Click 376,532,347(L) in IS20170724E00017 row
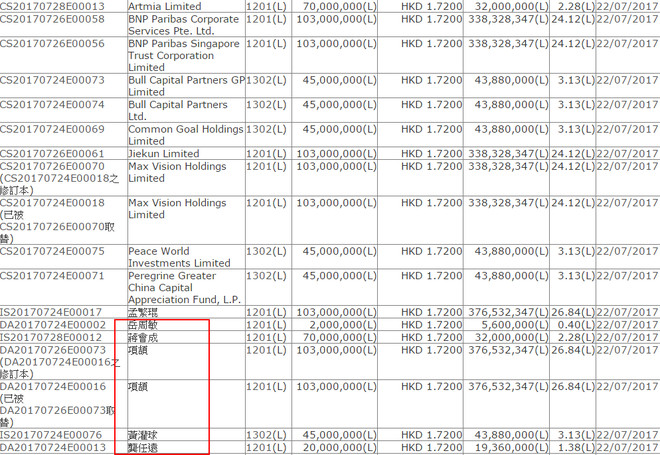The height and width of the screenshot is (455, 660). 508,312
